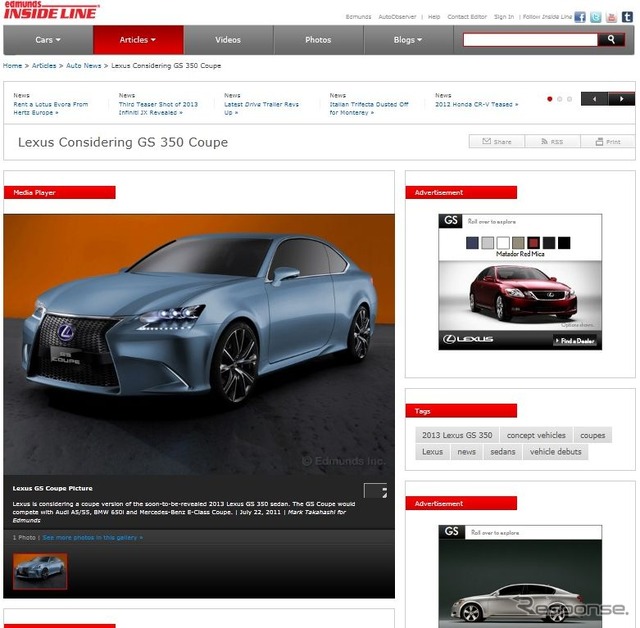Viewport: 640px width, 628px height.
Task: Click the silver GS sedan advertisement
Action: (520, 576)
